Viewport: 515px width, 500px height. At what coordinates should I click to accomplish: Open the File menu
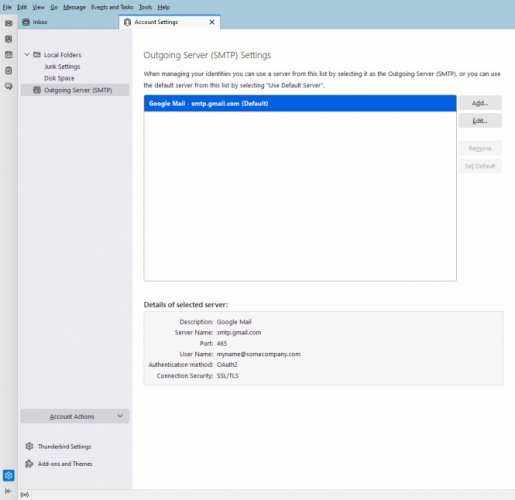(x=7, y=7)
